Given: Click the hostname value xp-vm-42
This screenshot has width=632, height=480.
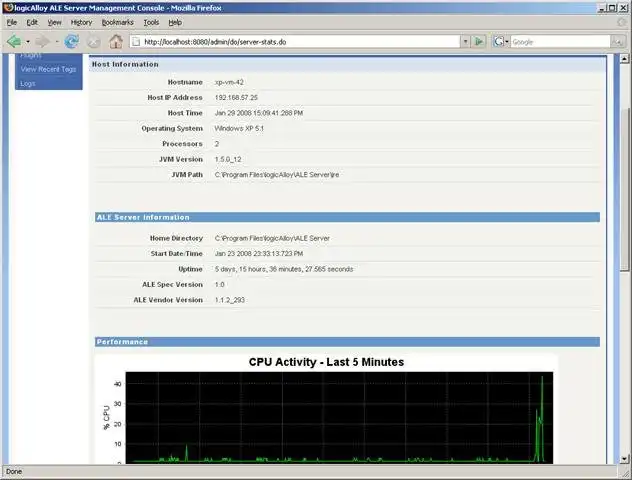Looking at the screenshot, I should (x=229, y=82).
